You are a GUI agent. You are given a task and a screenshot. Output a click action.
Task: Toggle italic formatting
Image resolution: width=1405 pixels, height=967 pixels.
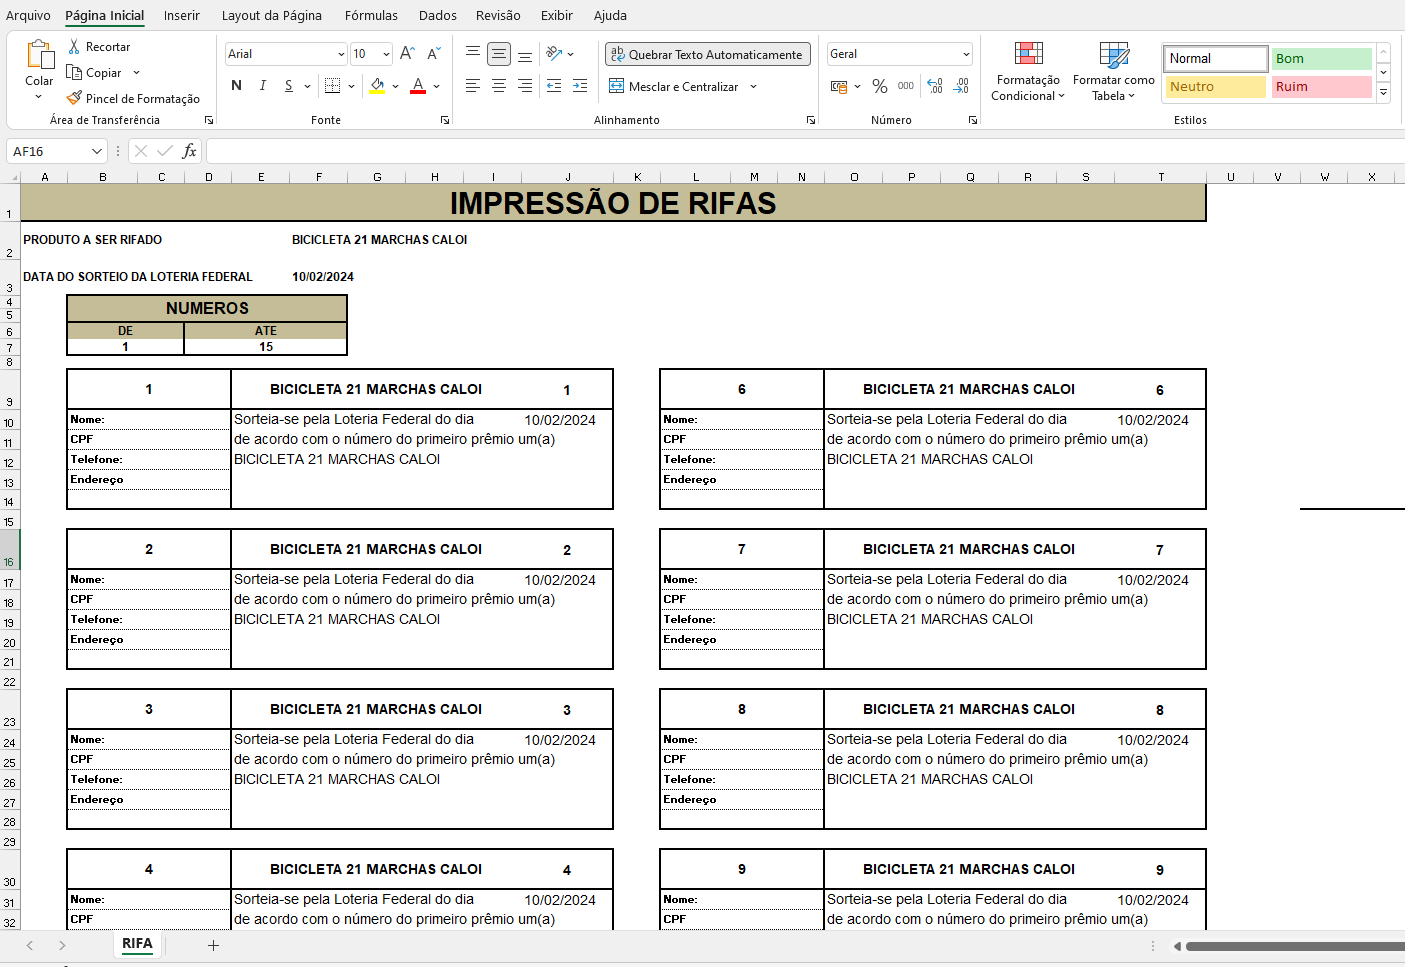[262, 86]
